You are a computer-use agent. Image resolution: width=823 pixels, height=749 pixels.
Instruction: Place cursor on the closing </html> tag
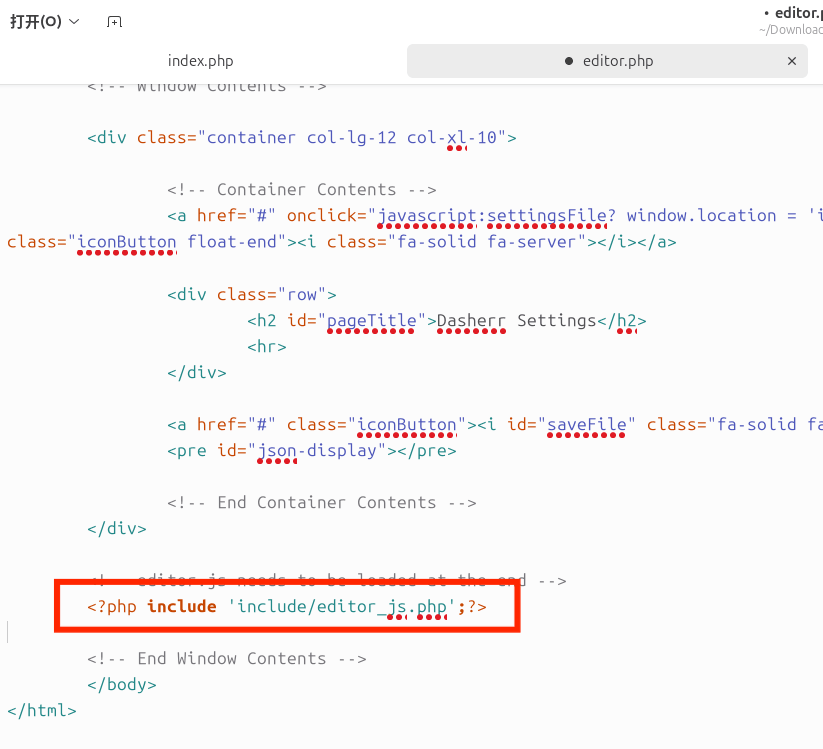tap(41, 710)
